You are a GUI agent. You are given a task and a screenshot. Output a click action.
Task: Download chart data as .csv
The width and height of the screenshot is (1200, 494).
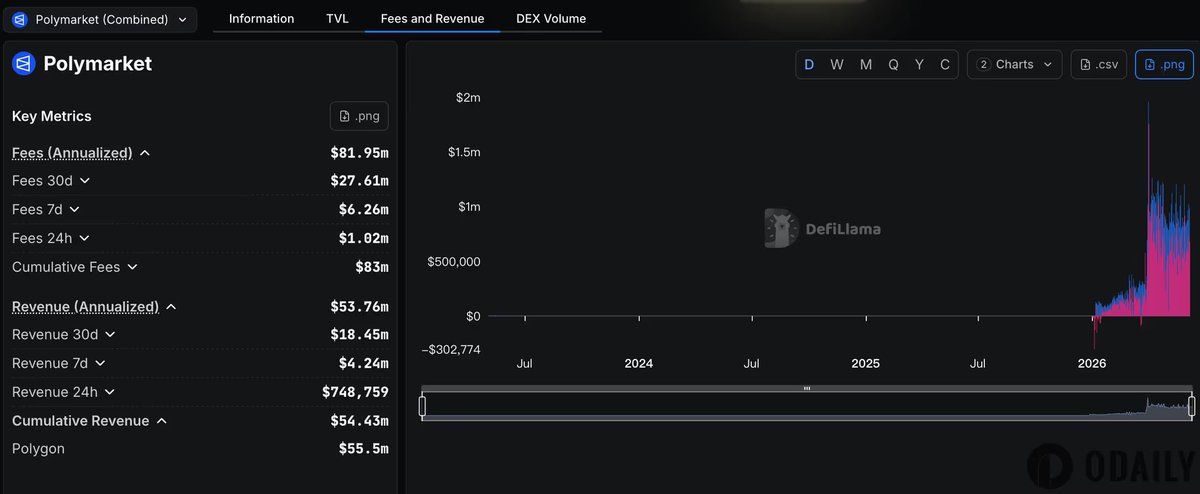1098,64
